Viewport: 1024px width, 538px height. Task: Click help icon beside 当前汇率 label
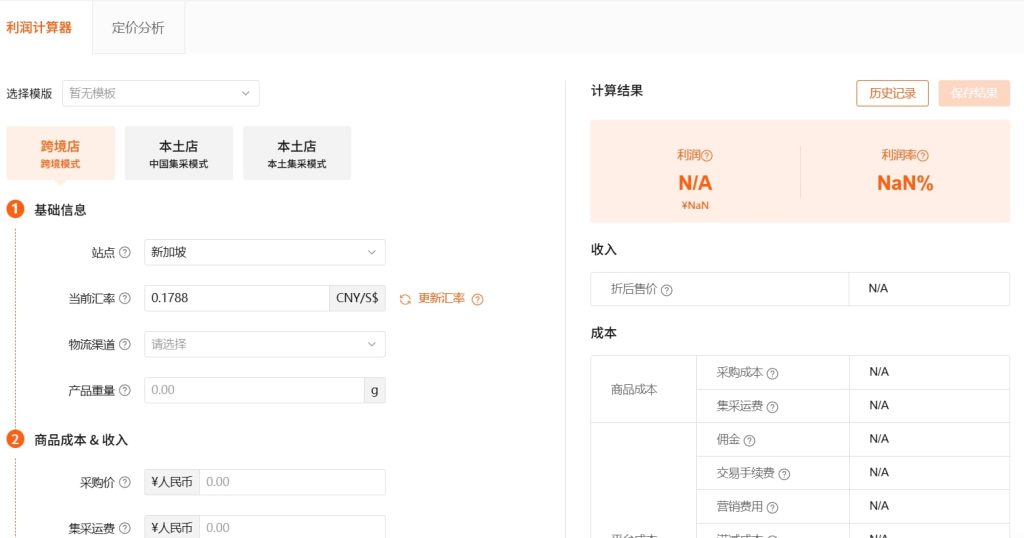tap(125, 299)
